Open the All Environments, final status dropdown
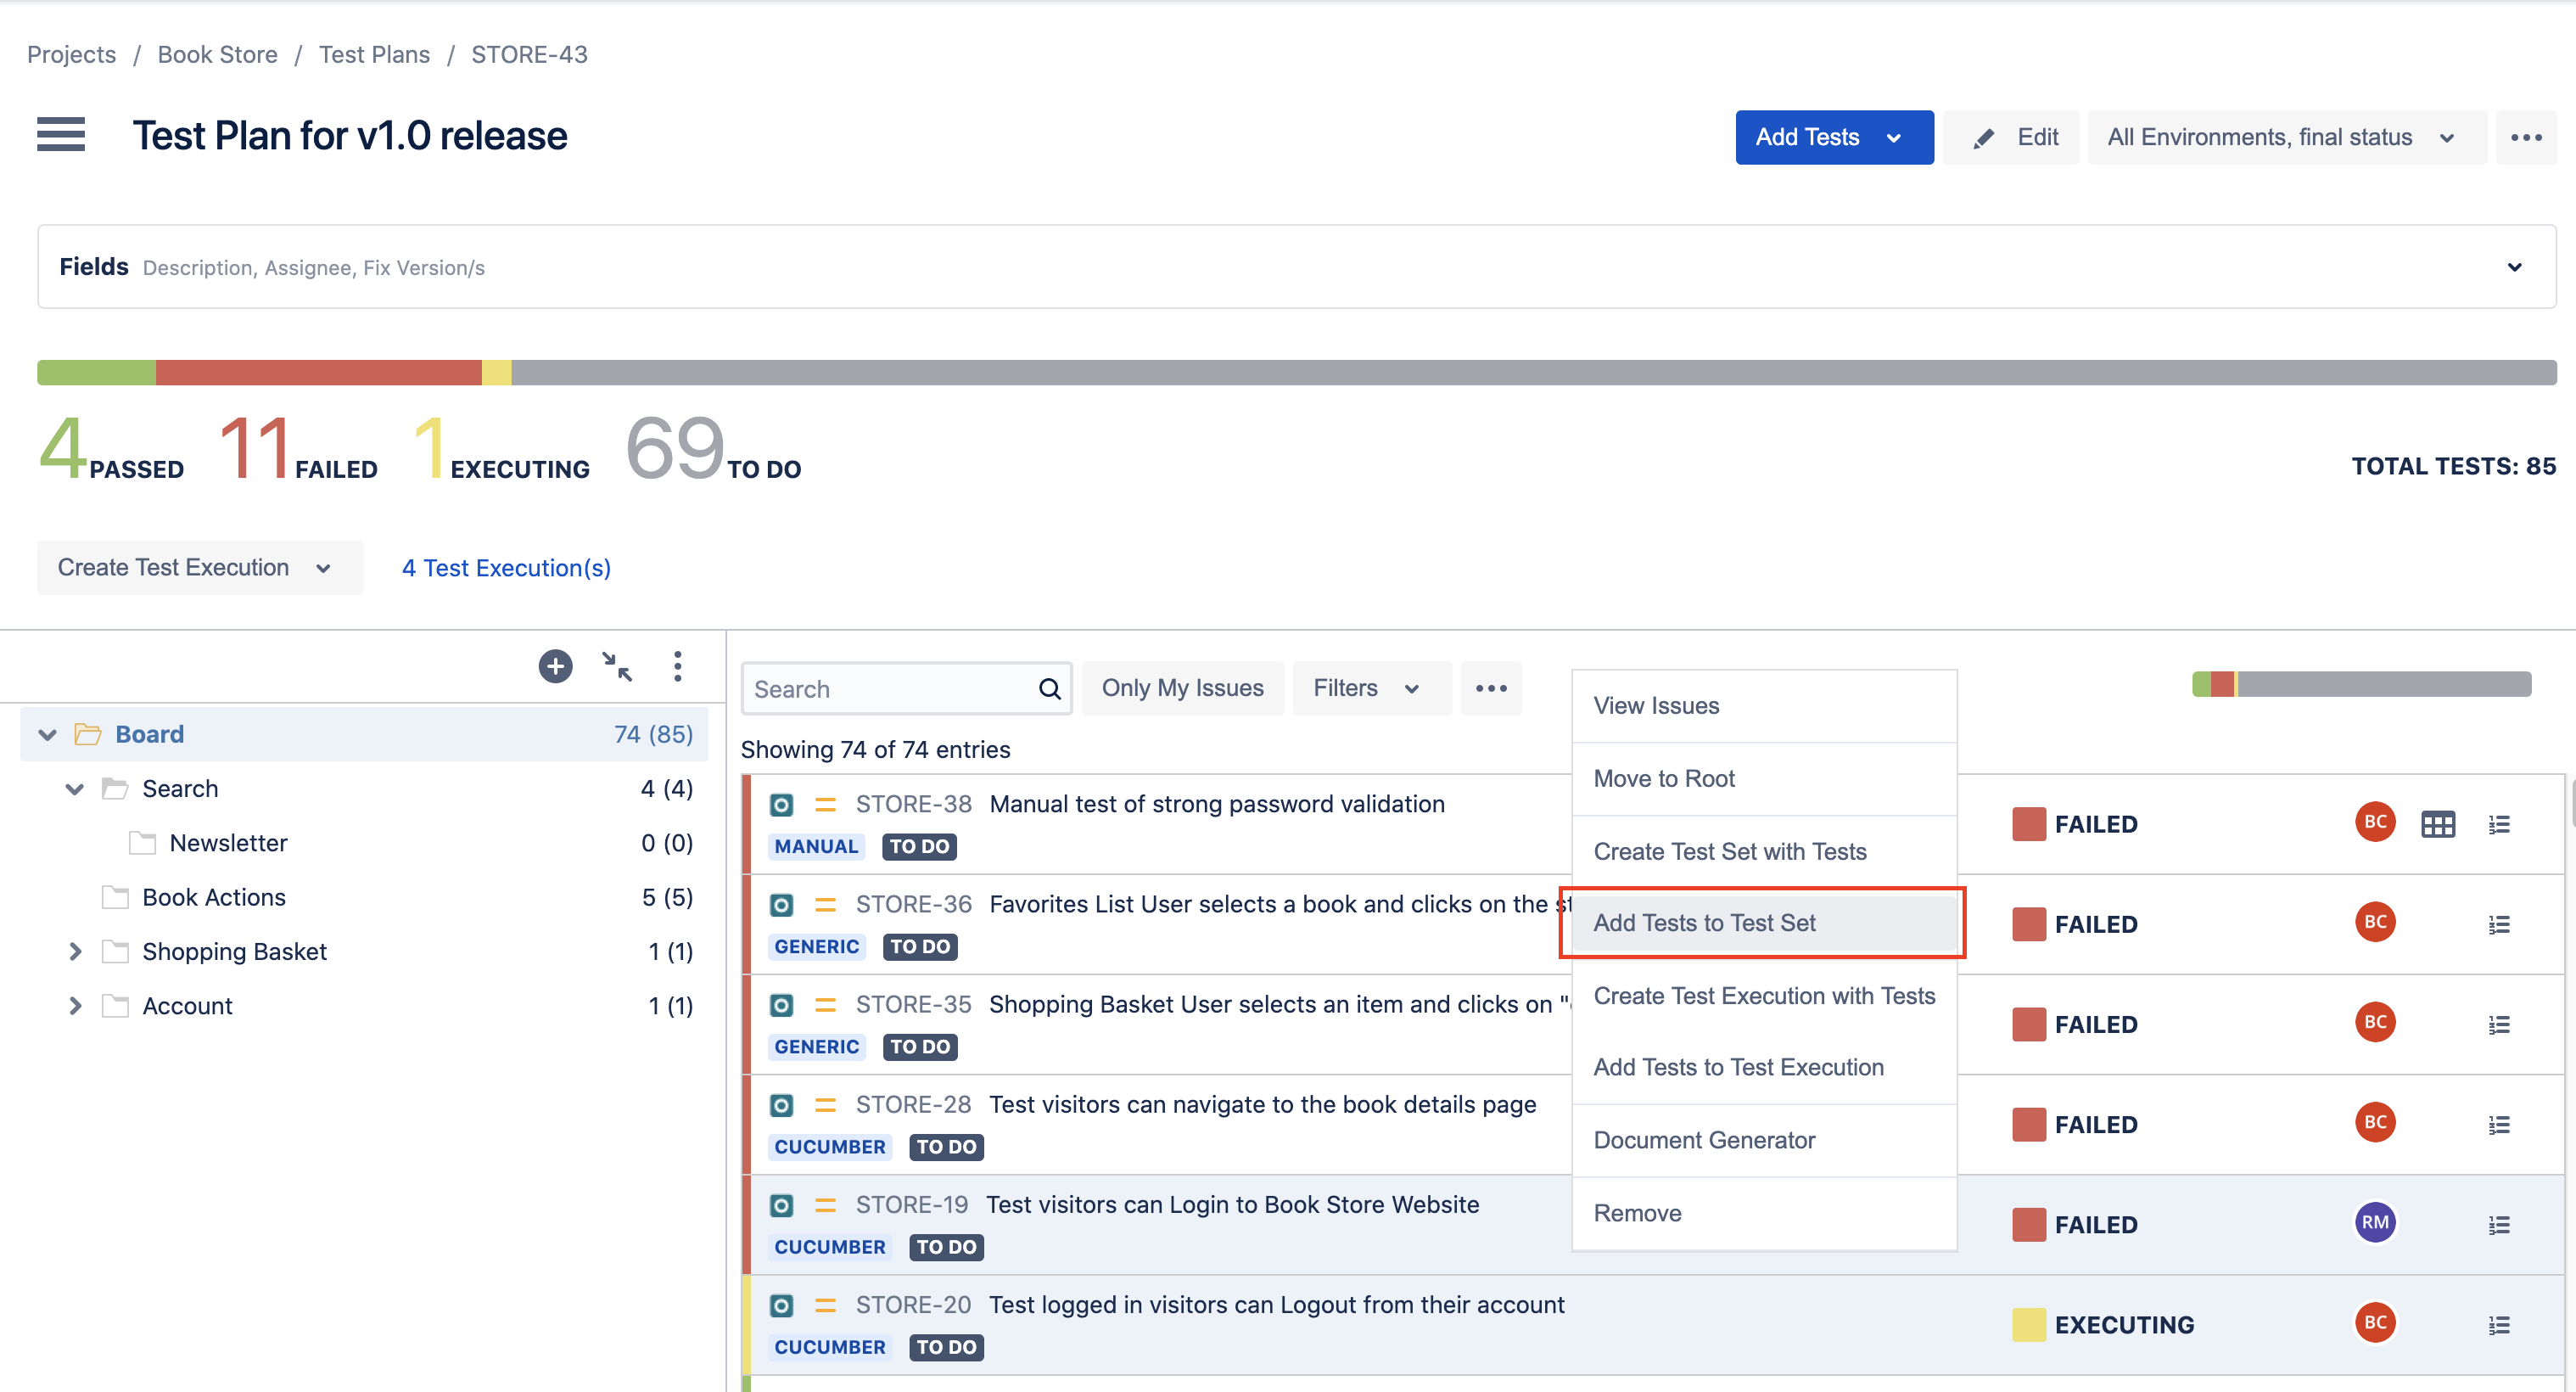The height and width of the screenshot is (1392, 2576). (x=2286, y=137)
